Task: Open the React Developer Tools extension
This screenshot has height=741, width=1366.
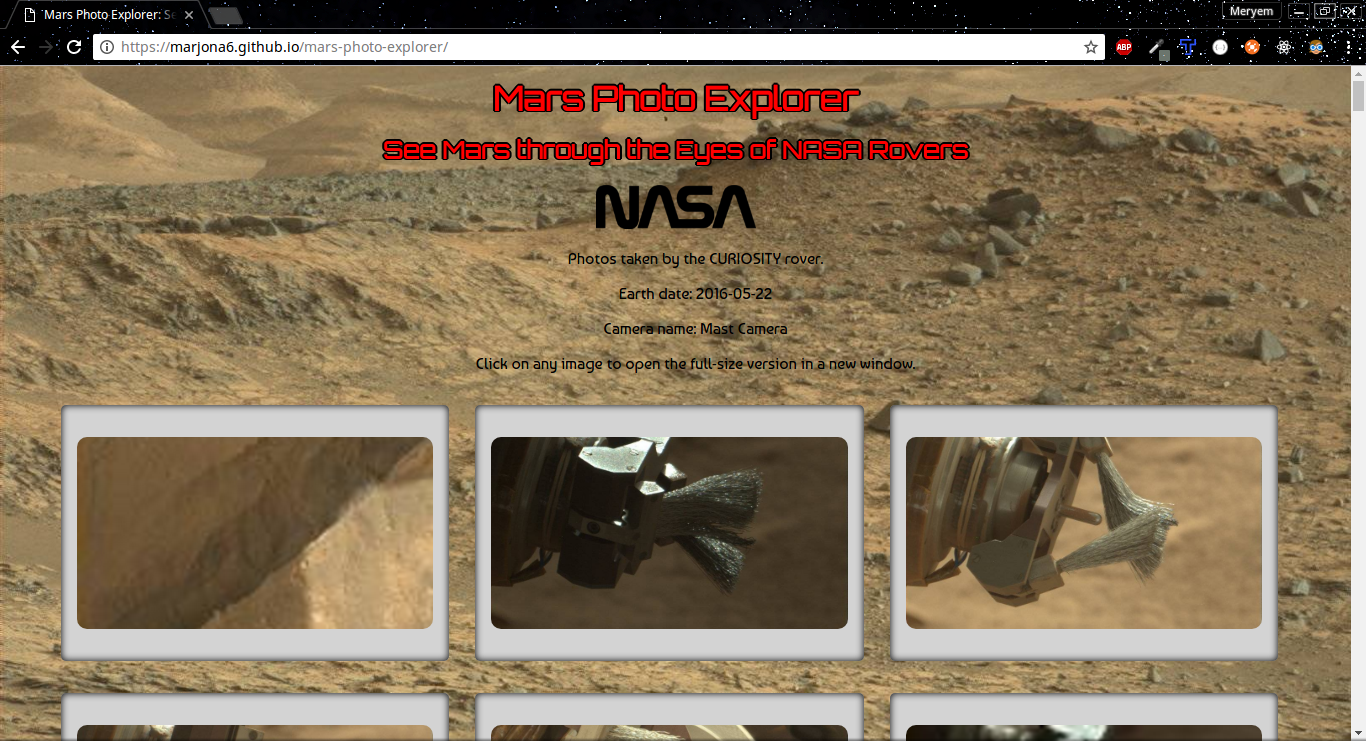Action: [1285, 47]
